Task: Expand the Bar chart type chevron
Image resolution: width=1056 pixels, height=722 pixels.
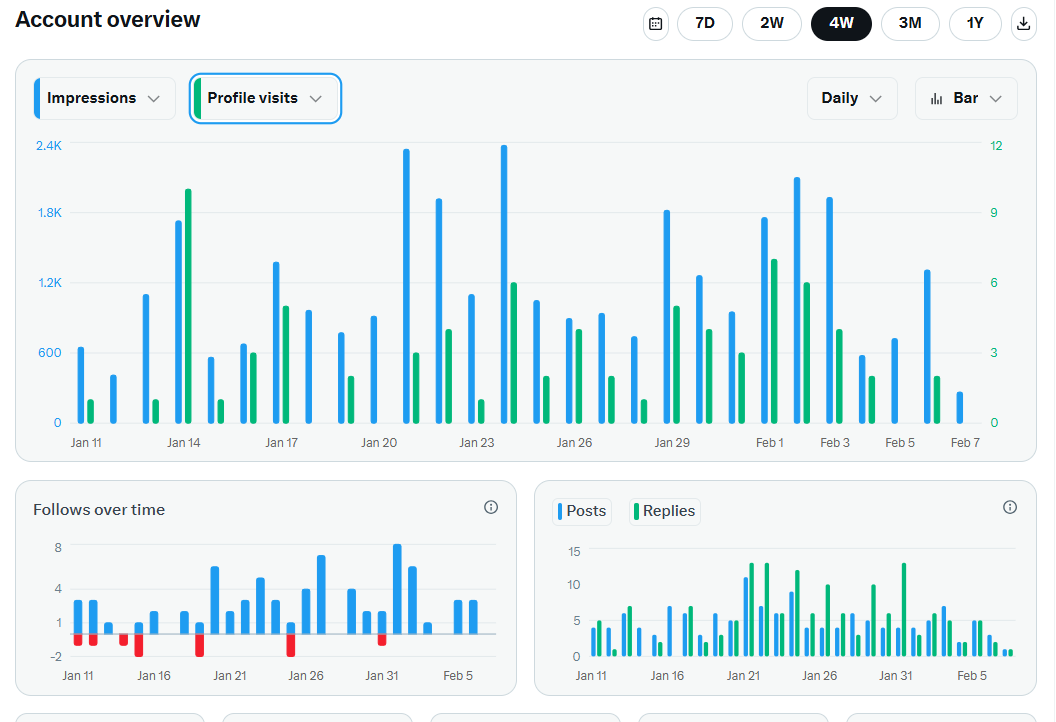Action: 995,99
